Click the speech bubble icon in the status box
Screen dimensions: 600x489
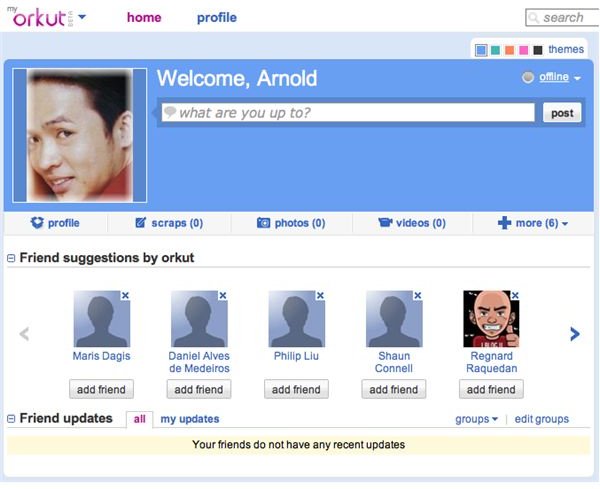[x=170, y=112]
